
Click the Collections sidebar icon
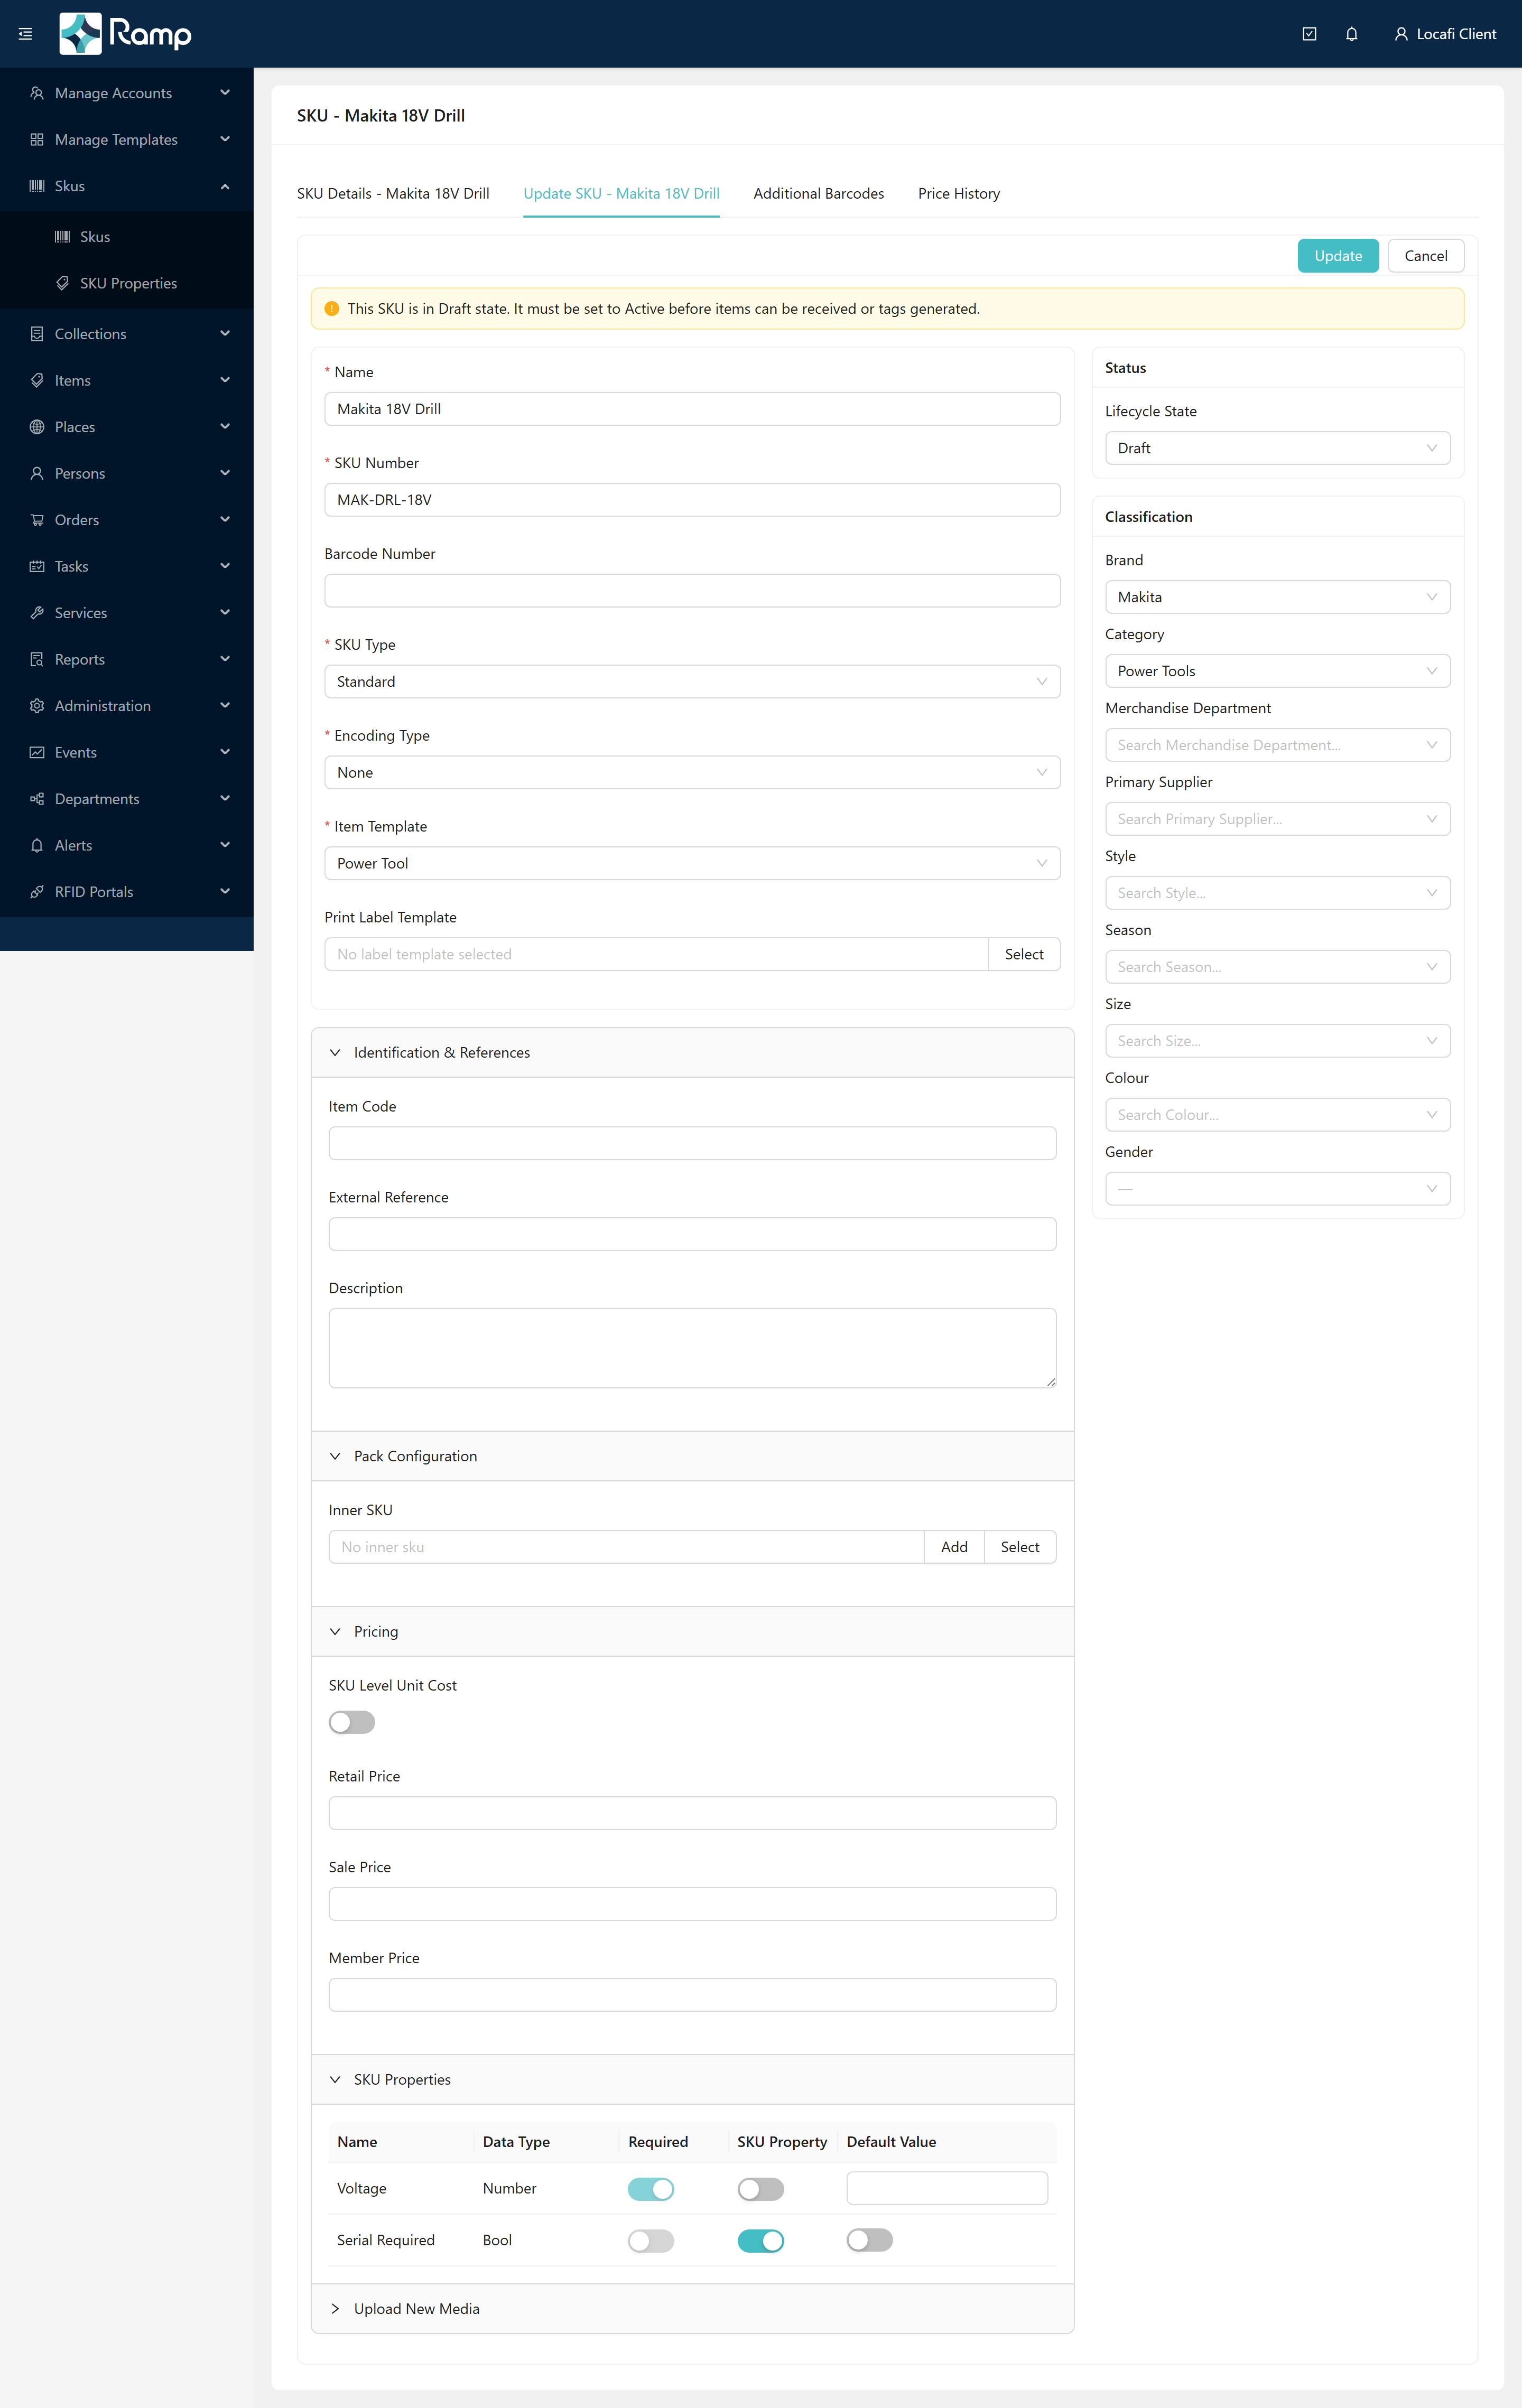(x=37, y=334)
